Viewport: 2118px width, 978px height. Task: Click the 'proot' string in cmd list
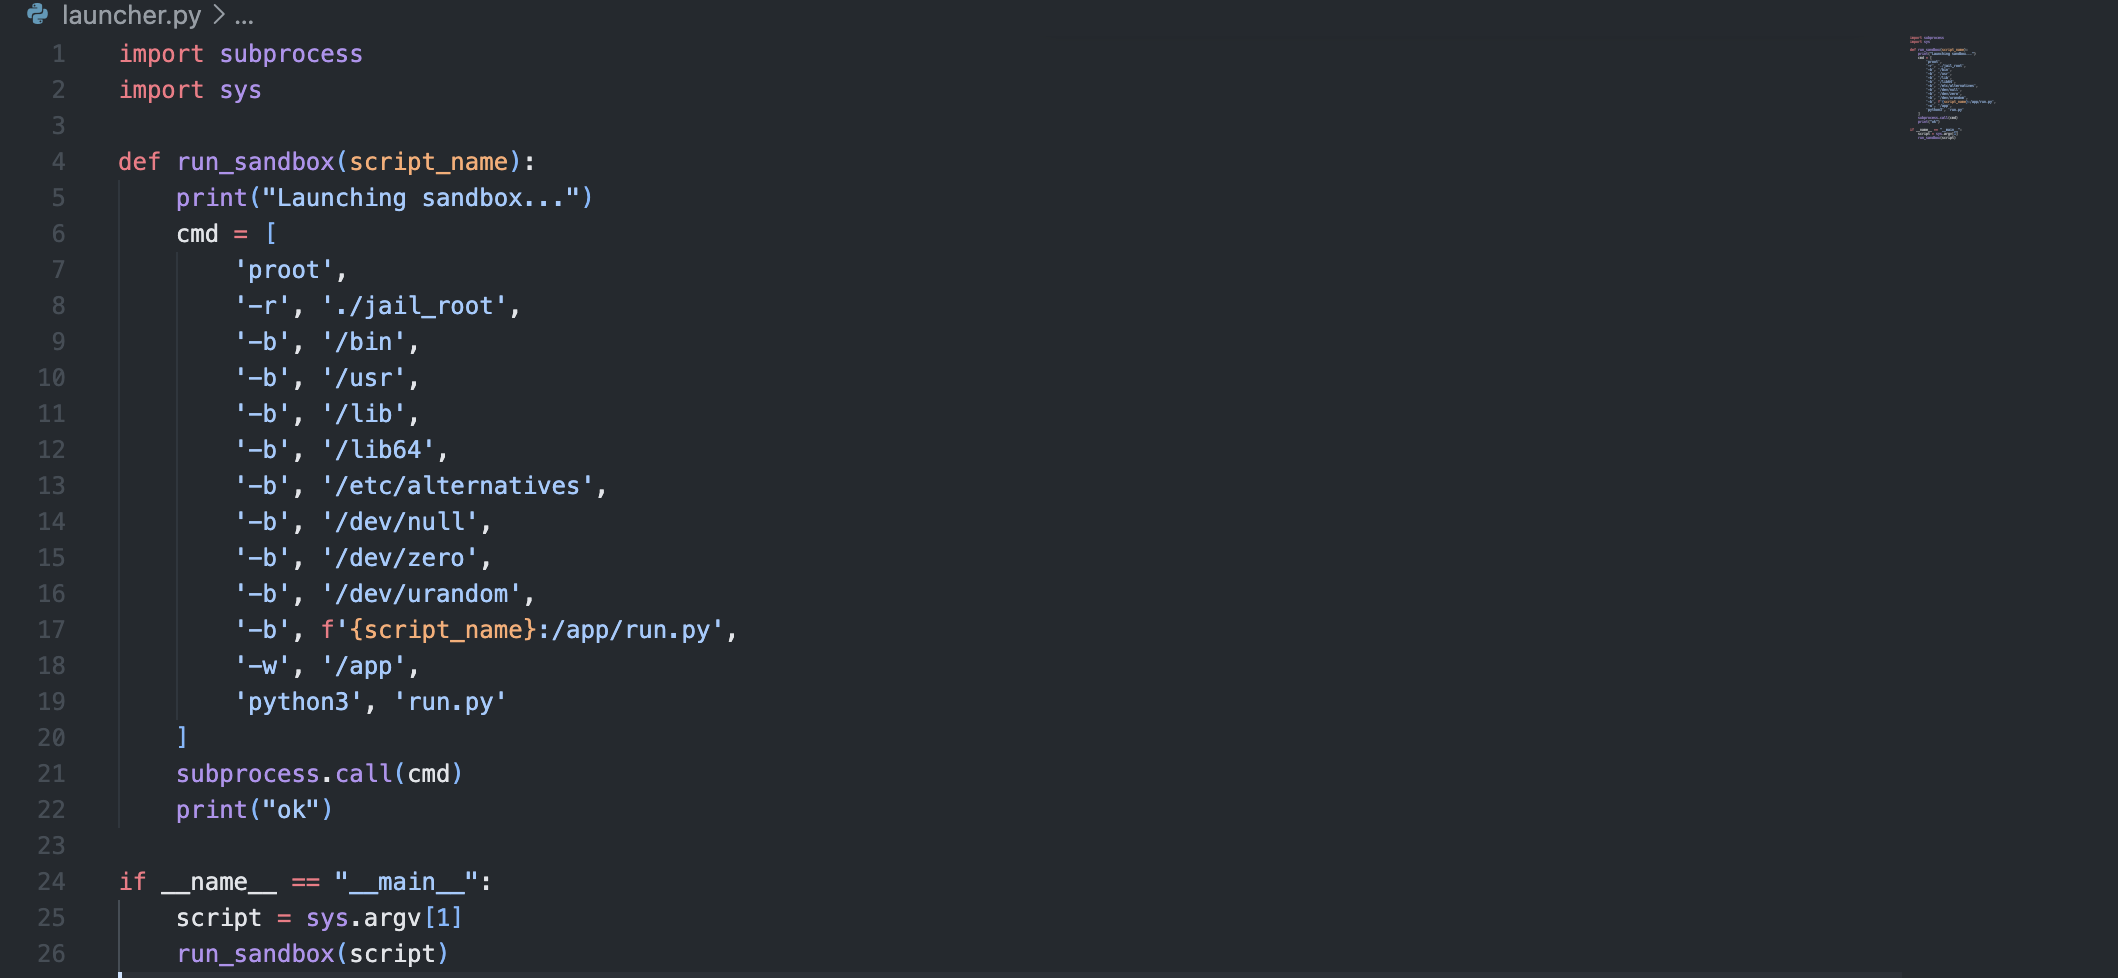(284, 270)
